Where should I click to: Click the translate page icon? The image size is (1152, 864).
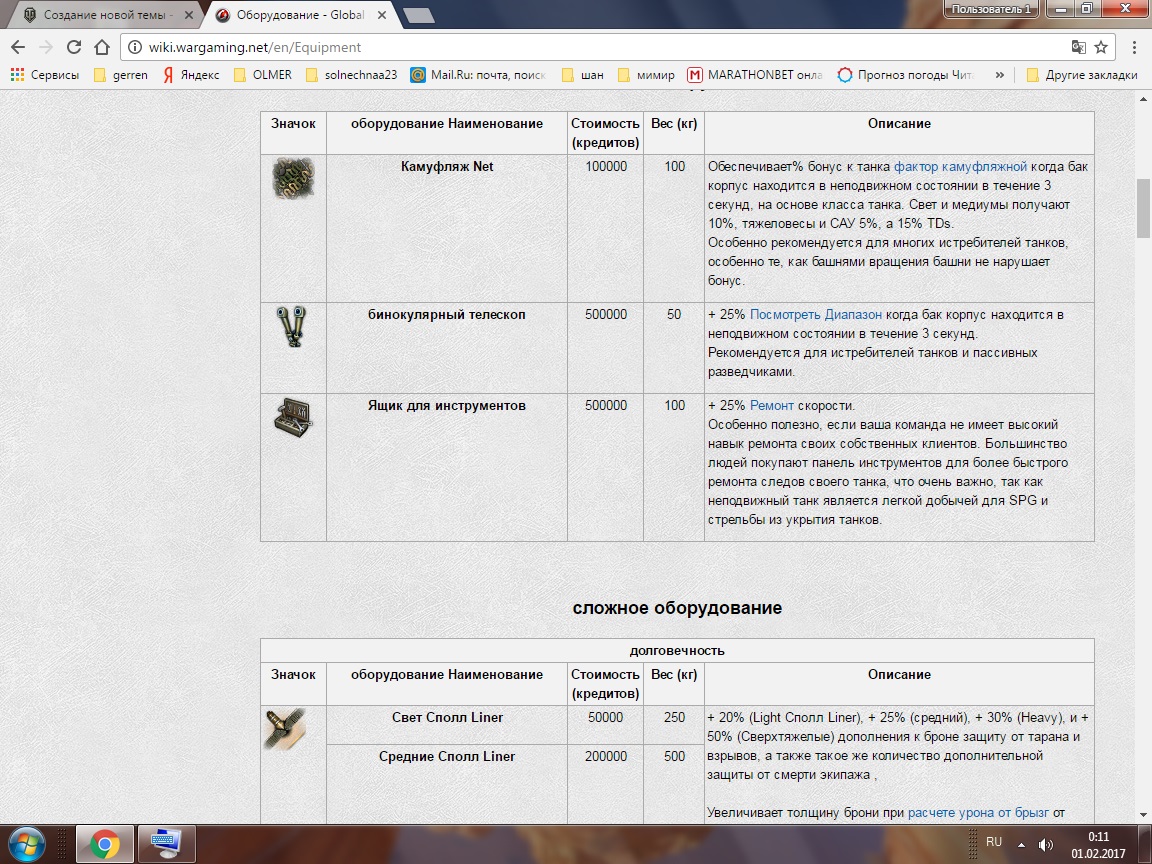pos(1079,47)
